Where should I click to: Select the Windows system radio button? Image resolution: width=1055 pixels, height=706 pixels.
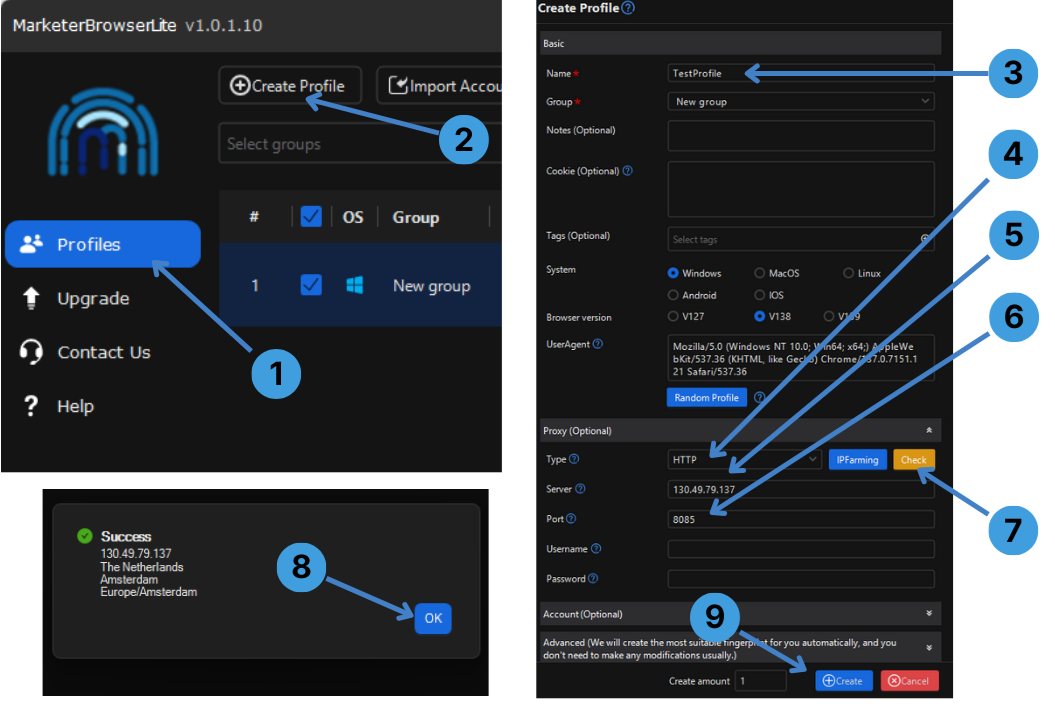[673, 273]
